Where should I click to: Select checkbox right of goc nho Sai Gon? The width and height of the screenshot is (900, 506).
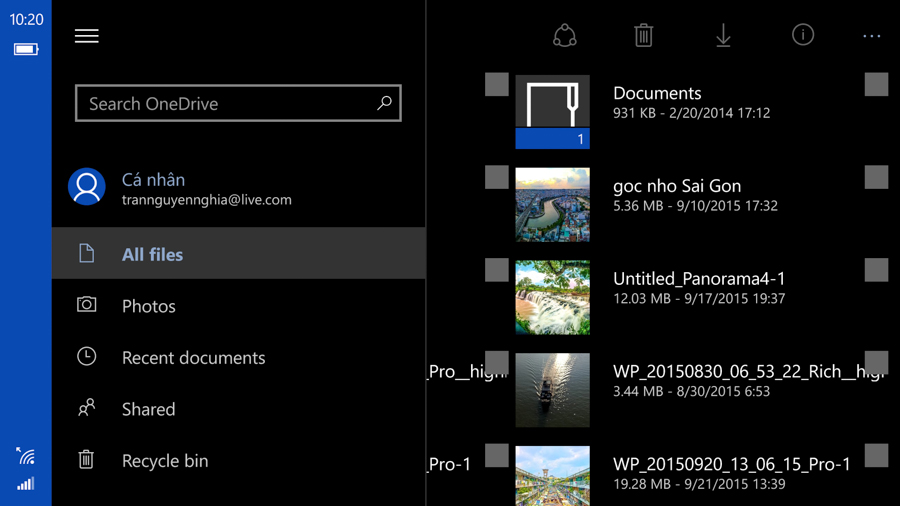coord(876,177)
